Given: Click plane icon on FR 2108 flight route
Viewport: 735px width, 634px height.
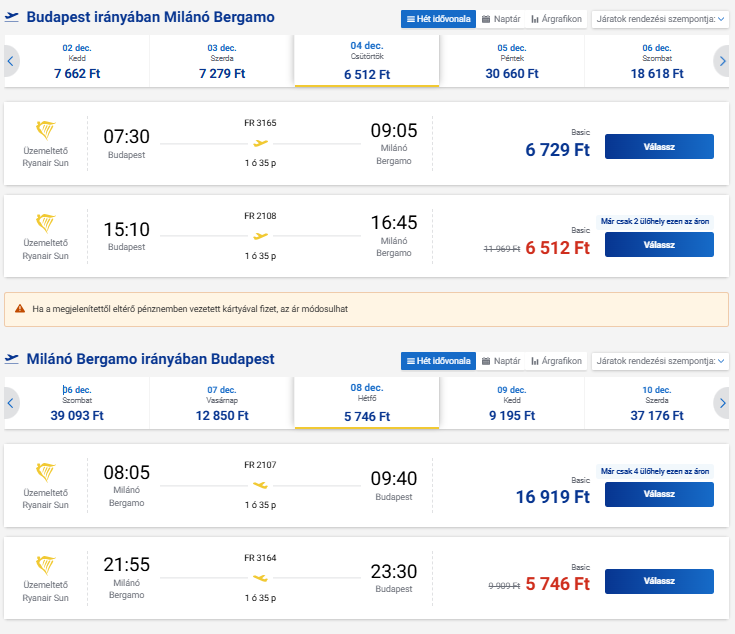Looking at the screenshot, I should [x=260, y=236].
